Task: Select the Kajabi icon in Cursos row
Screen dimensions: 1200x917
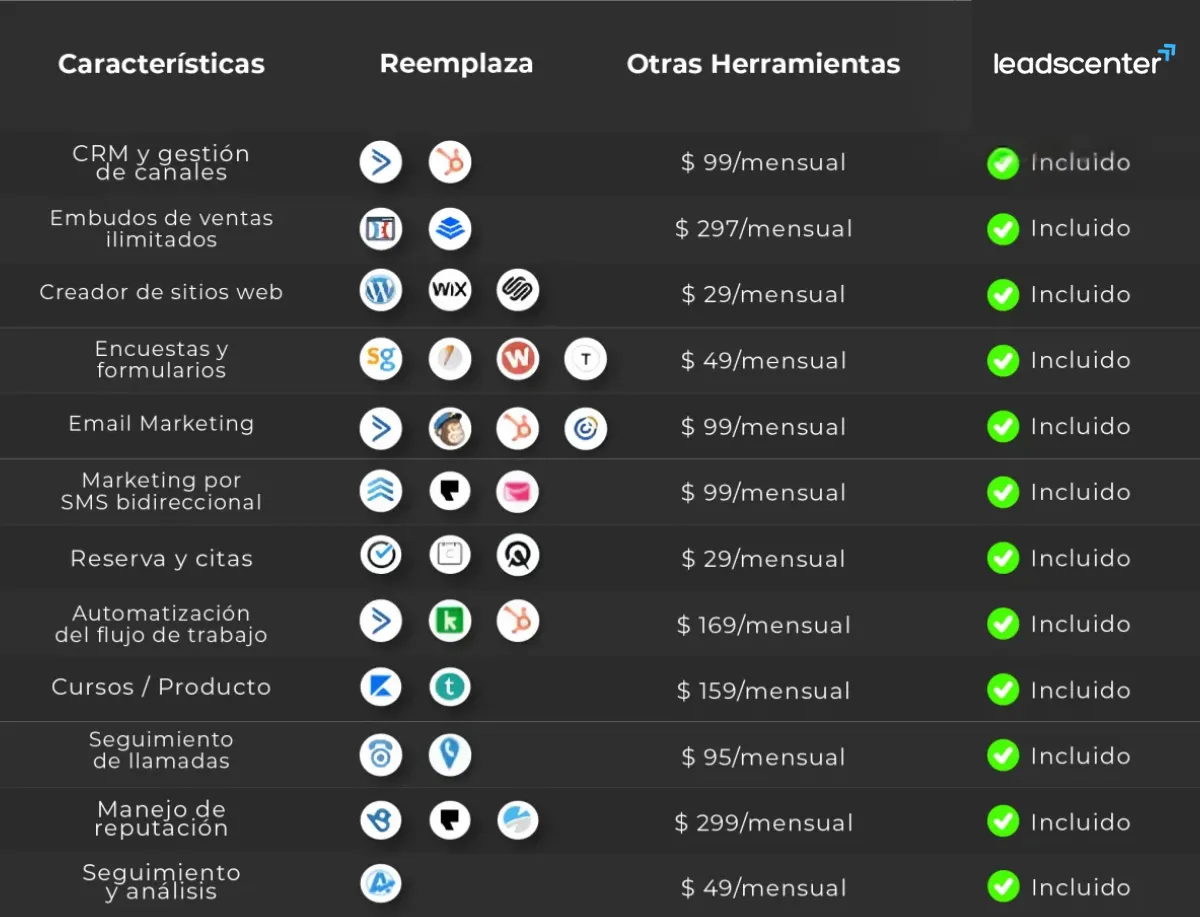Action: coord(381,687)
